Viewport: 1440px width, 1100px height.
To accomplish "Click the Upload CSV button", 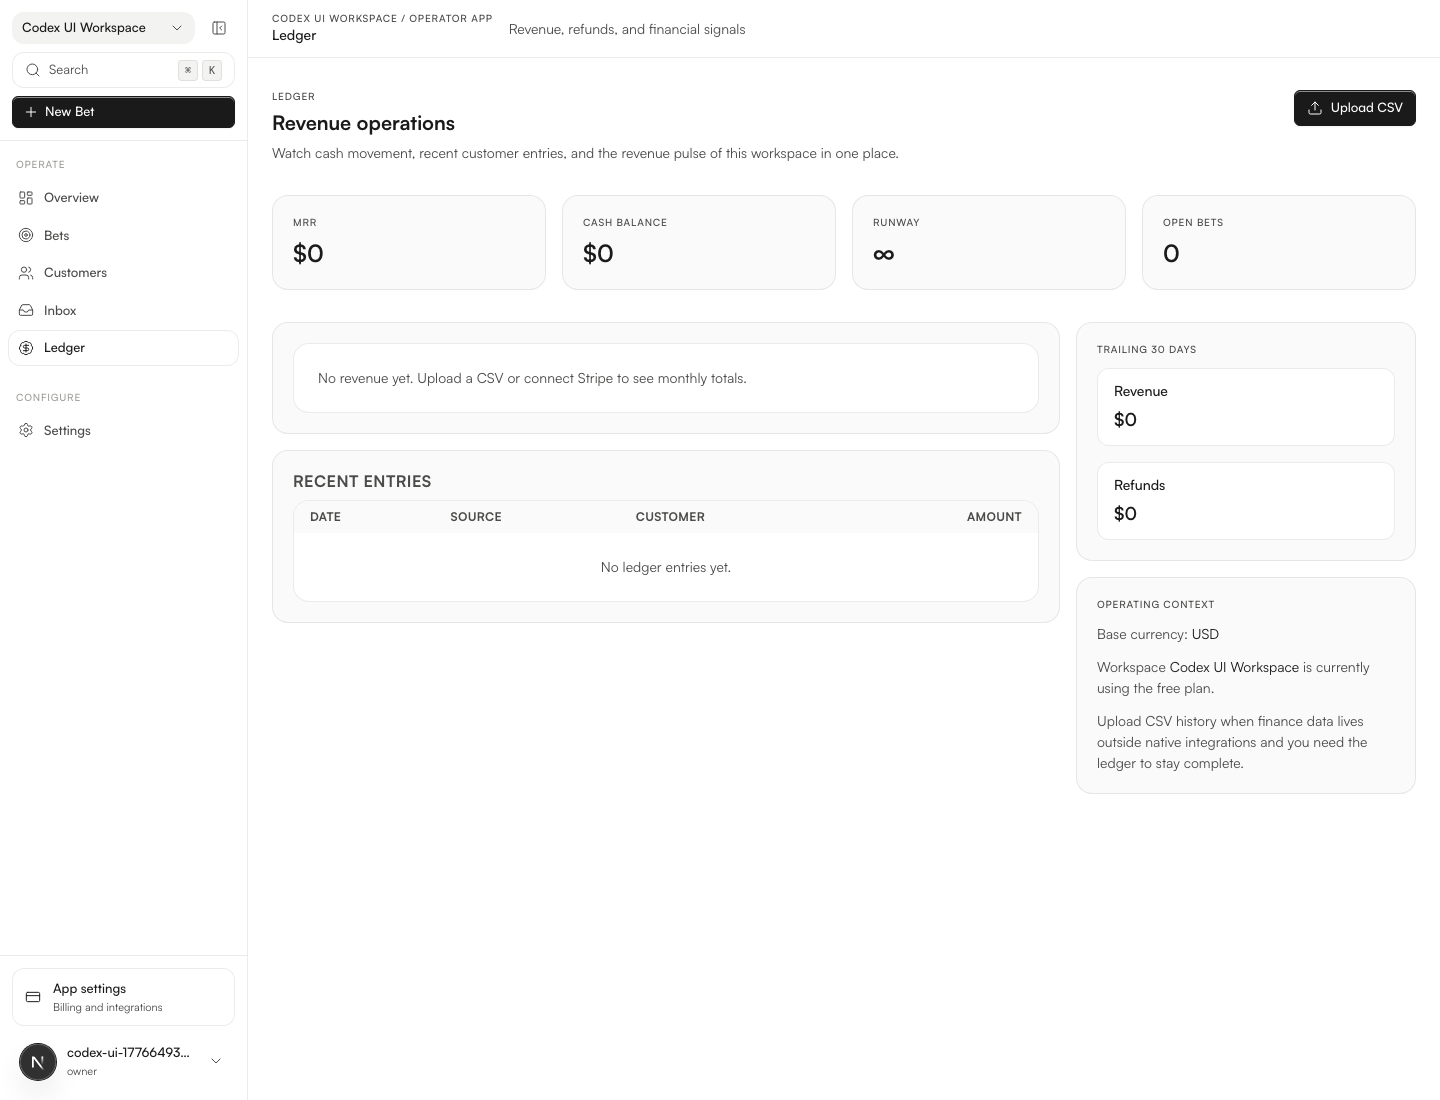I will click(1354, 108).
